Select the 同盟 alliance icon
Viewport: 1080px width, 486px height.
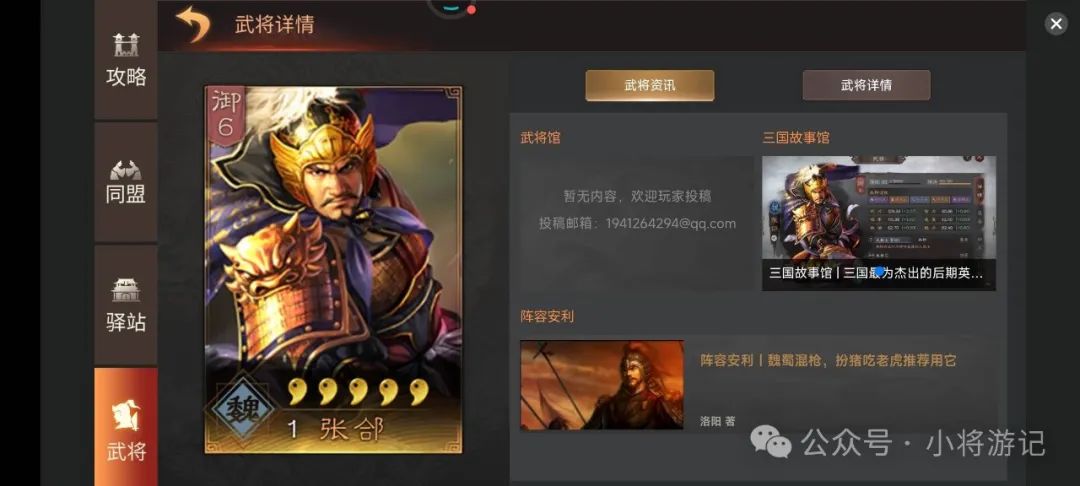(x=126, y=182)
